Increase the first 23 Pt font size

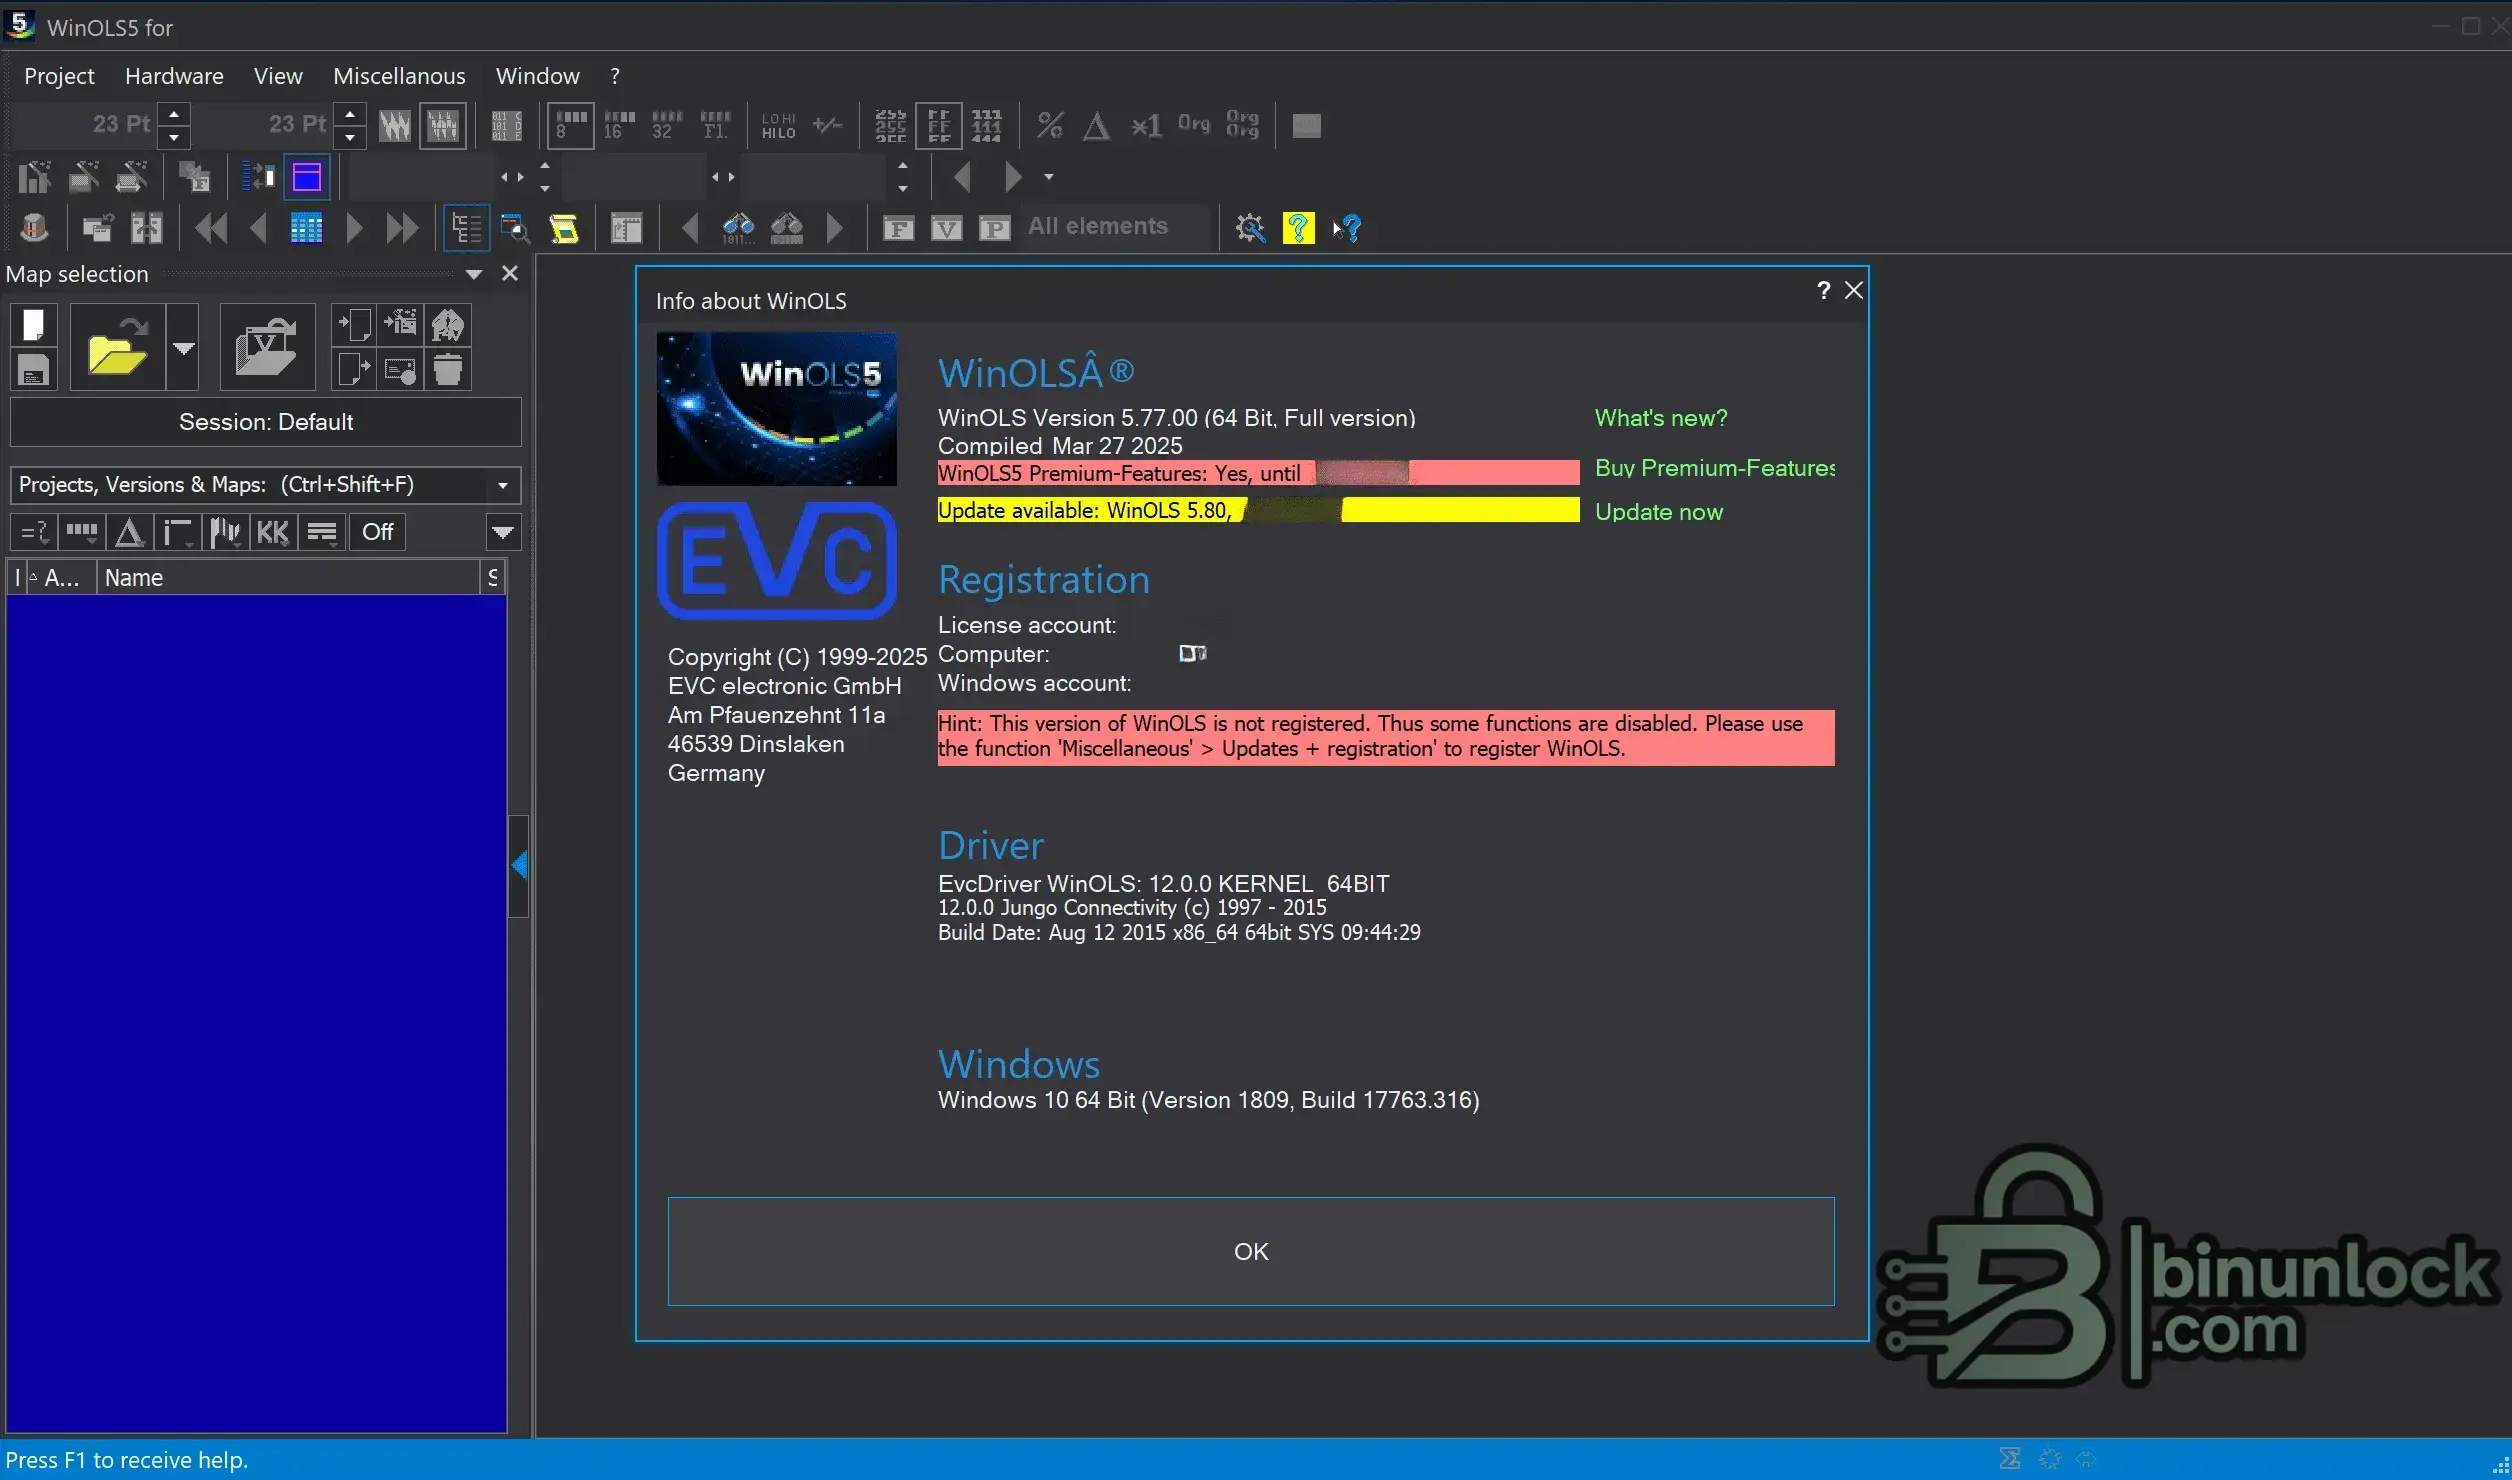tap(174, 113)
